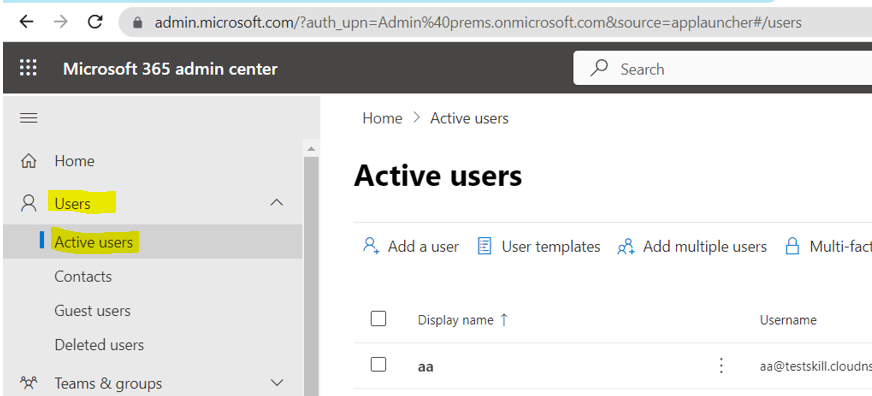Open the app launcher waffle icon
The width and height of the screenshot is (872, 396).
(x=28, y=68)
